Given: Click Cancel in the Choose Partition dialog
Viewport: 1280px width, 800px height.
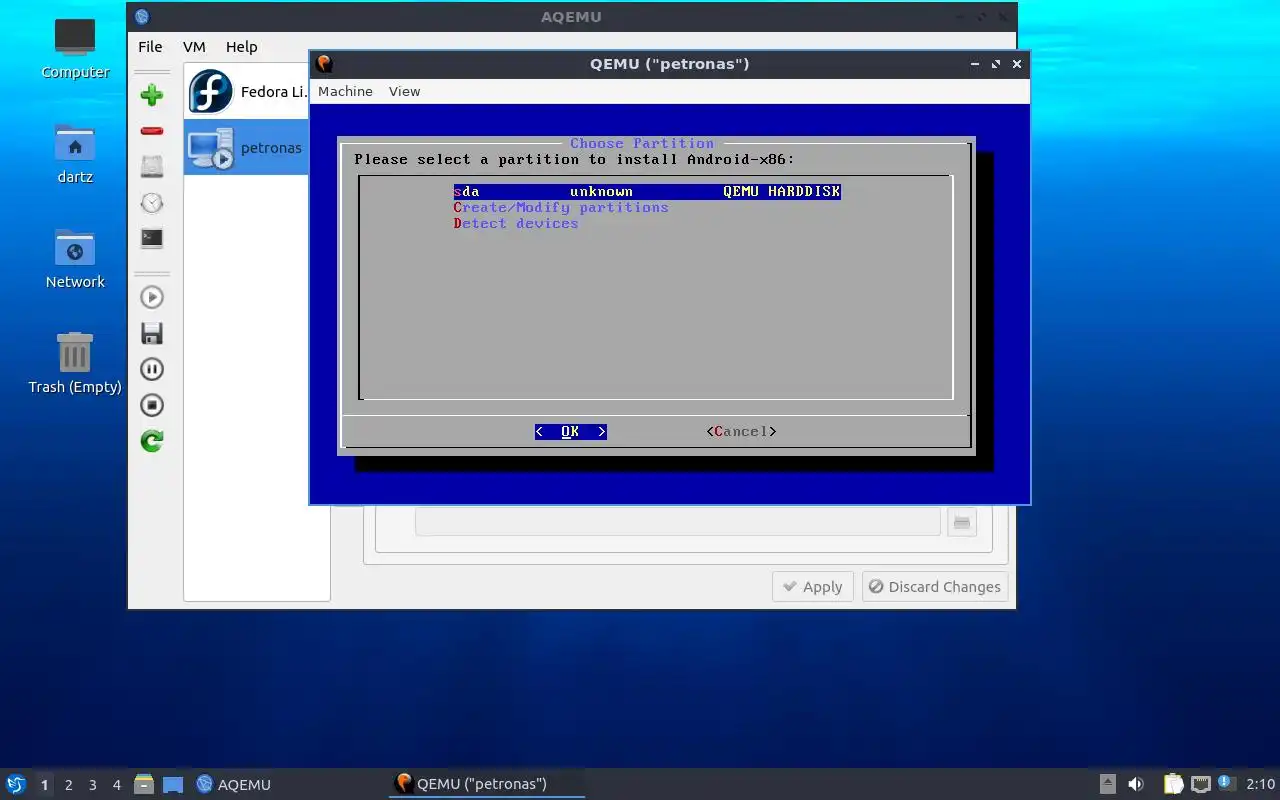Looking at the screenshot, I should point(741,431).
